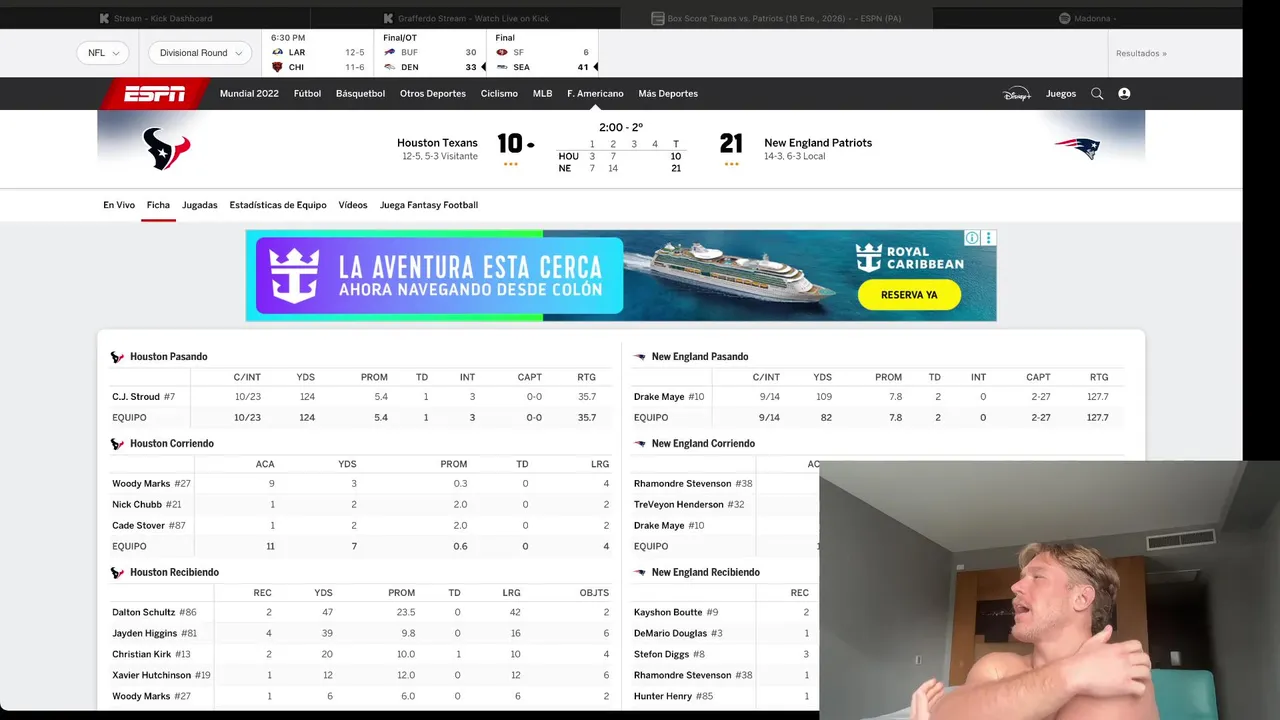Open Básquetbol menu
The image size is (1280, 720).
point(360,94)
